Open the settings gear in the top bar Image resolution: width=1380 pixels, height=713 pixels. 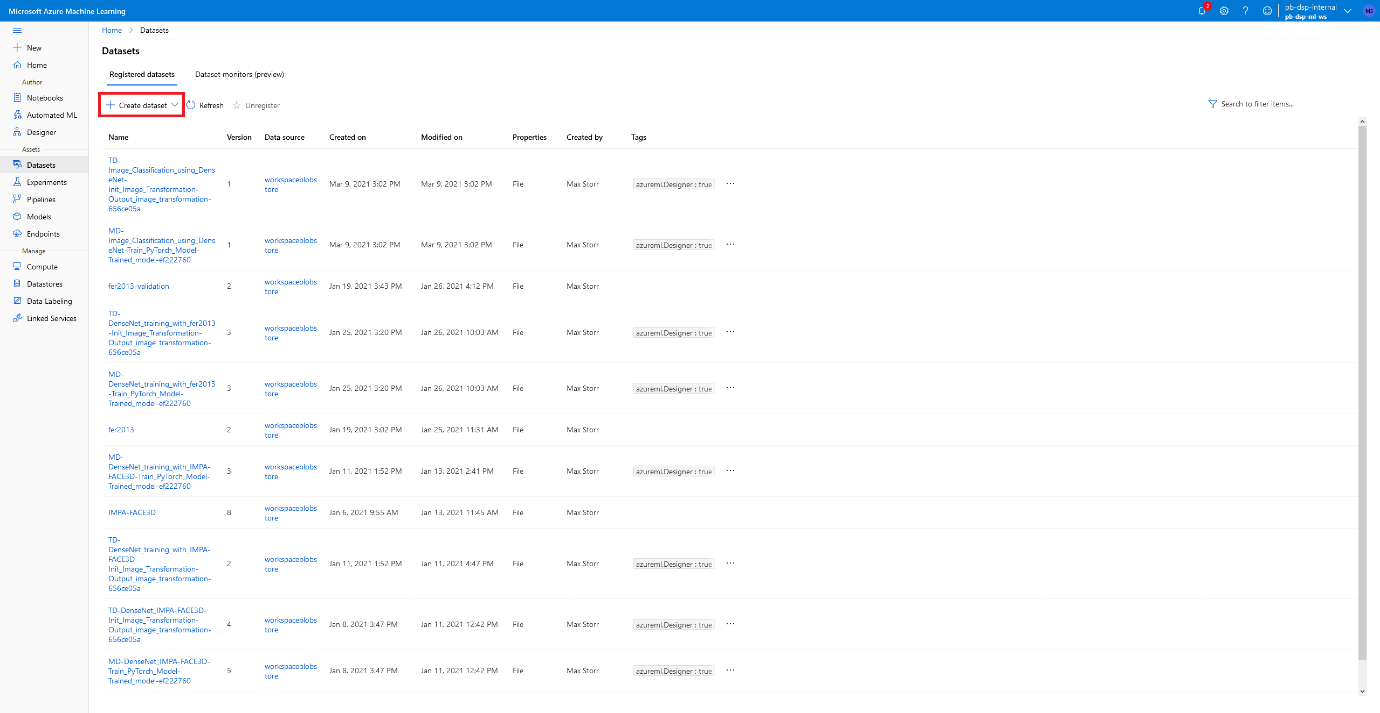pyautogui.click(x=1222, y=10)
